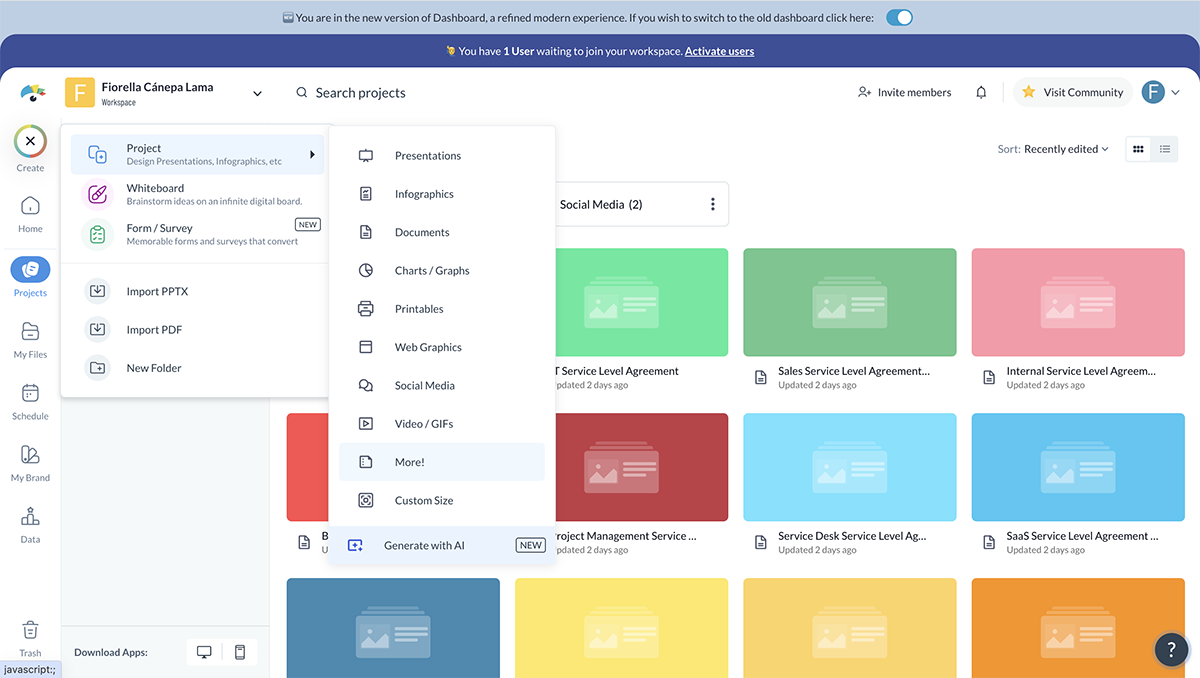Image resolution: width=1200 pixels, height=678 pixels.
Task: Open the Trash in sidebar
Action: pyautogui.click(x=30, y=636)
